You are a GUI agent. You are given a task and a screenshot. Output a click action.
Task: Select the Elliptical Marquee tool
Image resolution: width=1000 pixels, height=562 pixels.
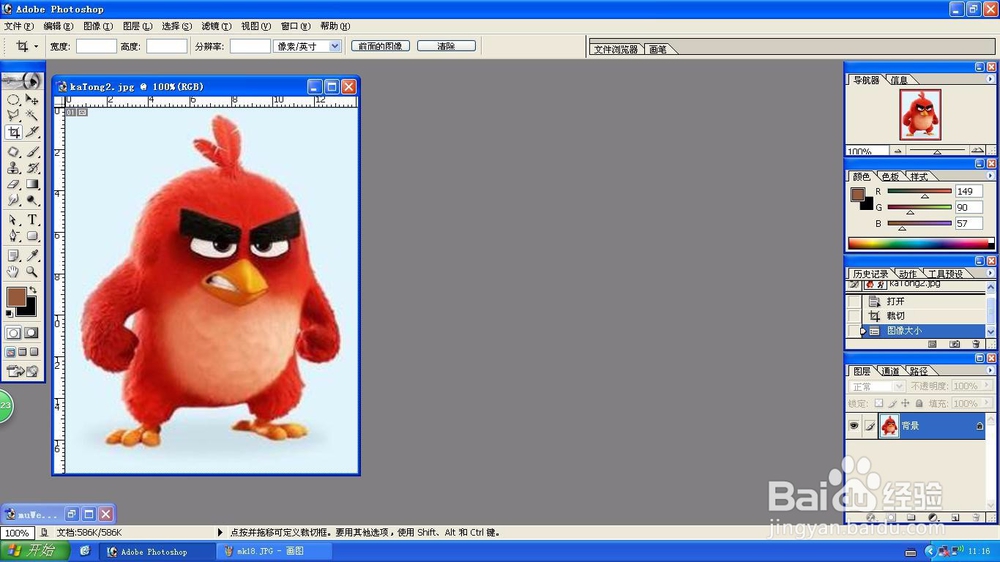[x=13, y=100]
